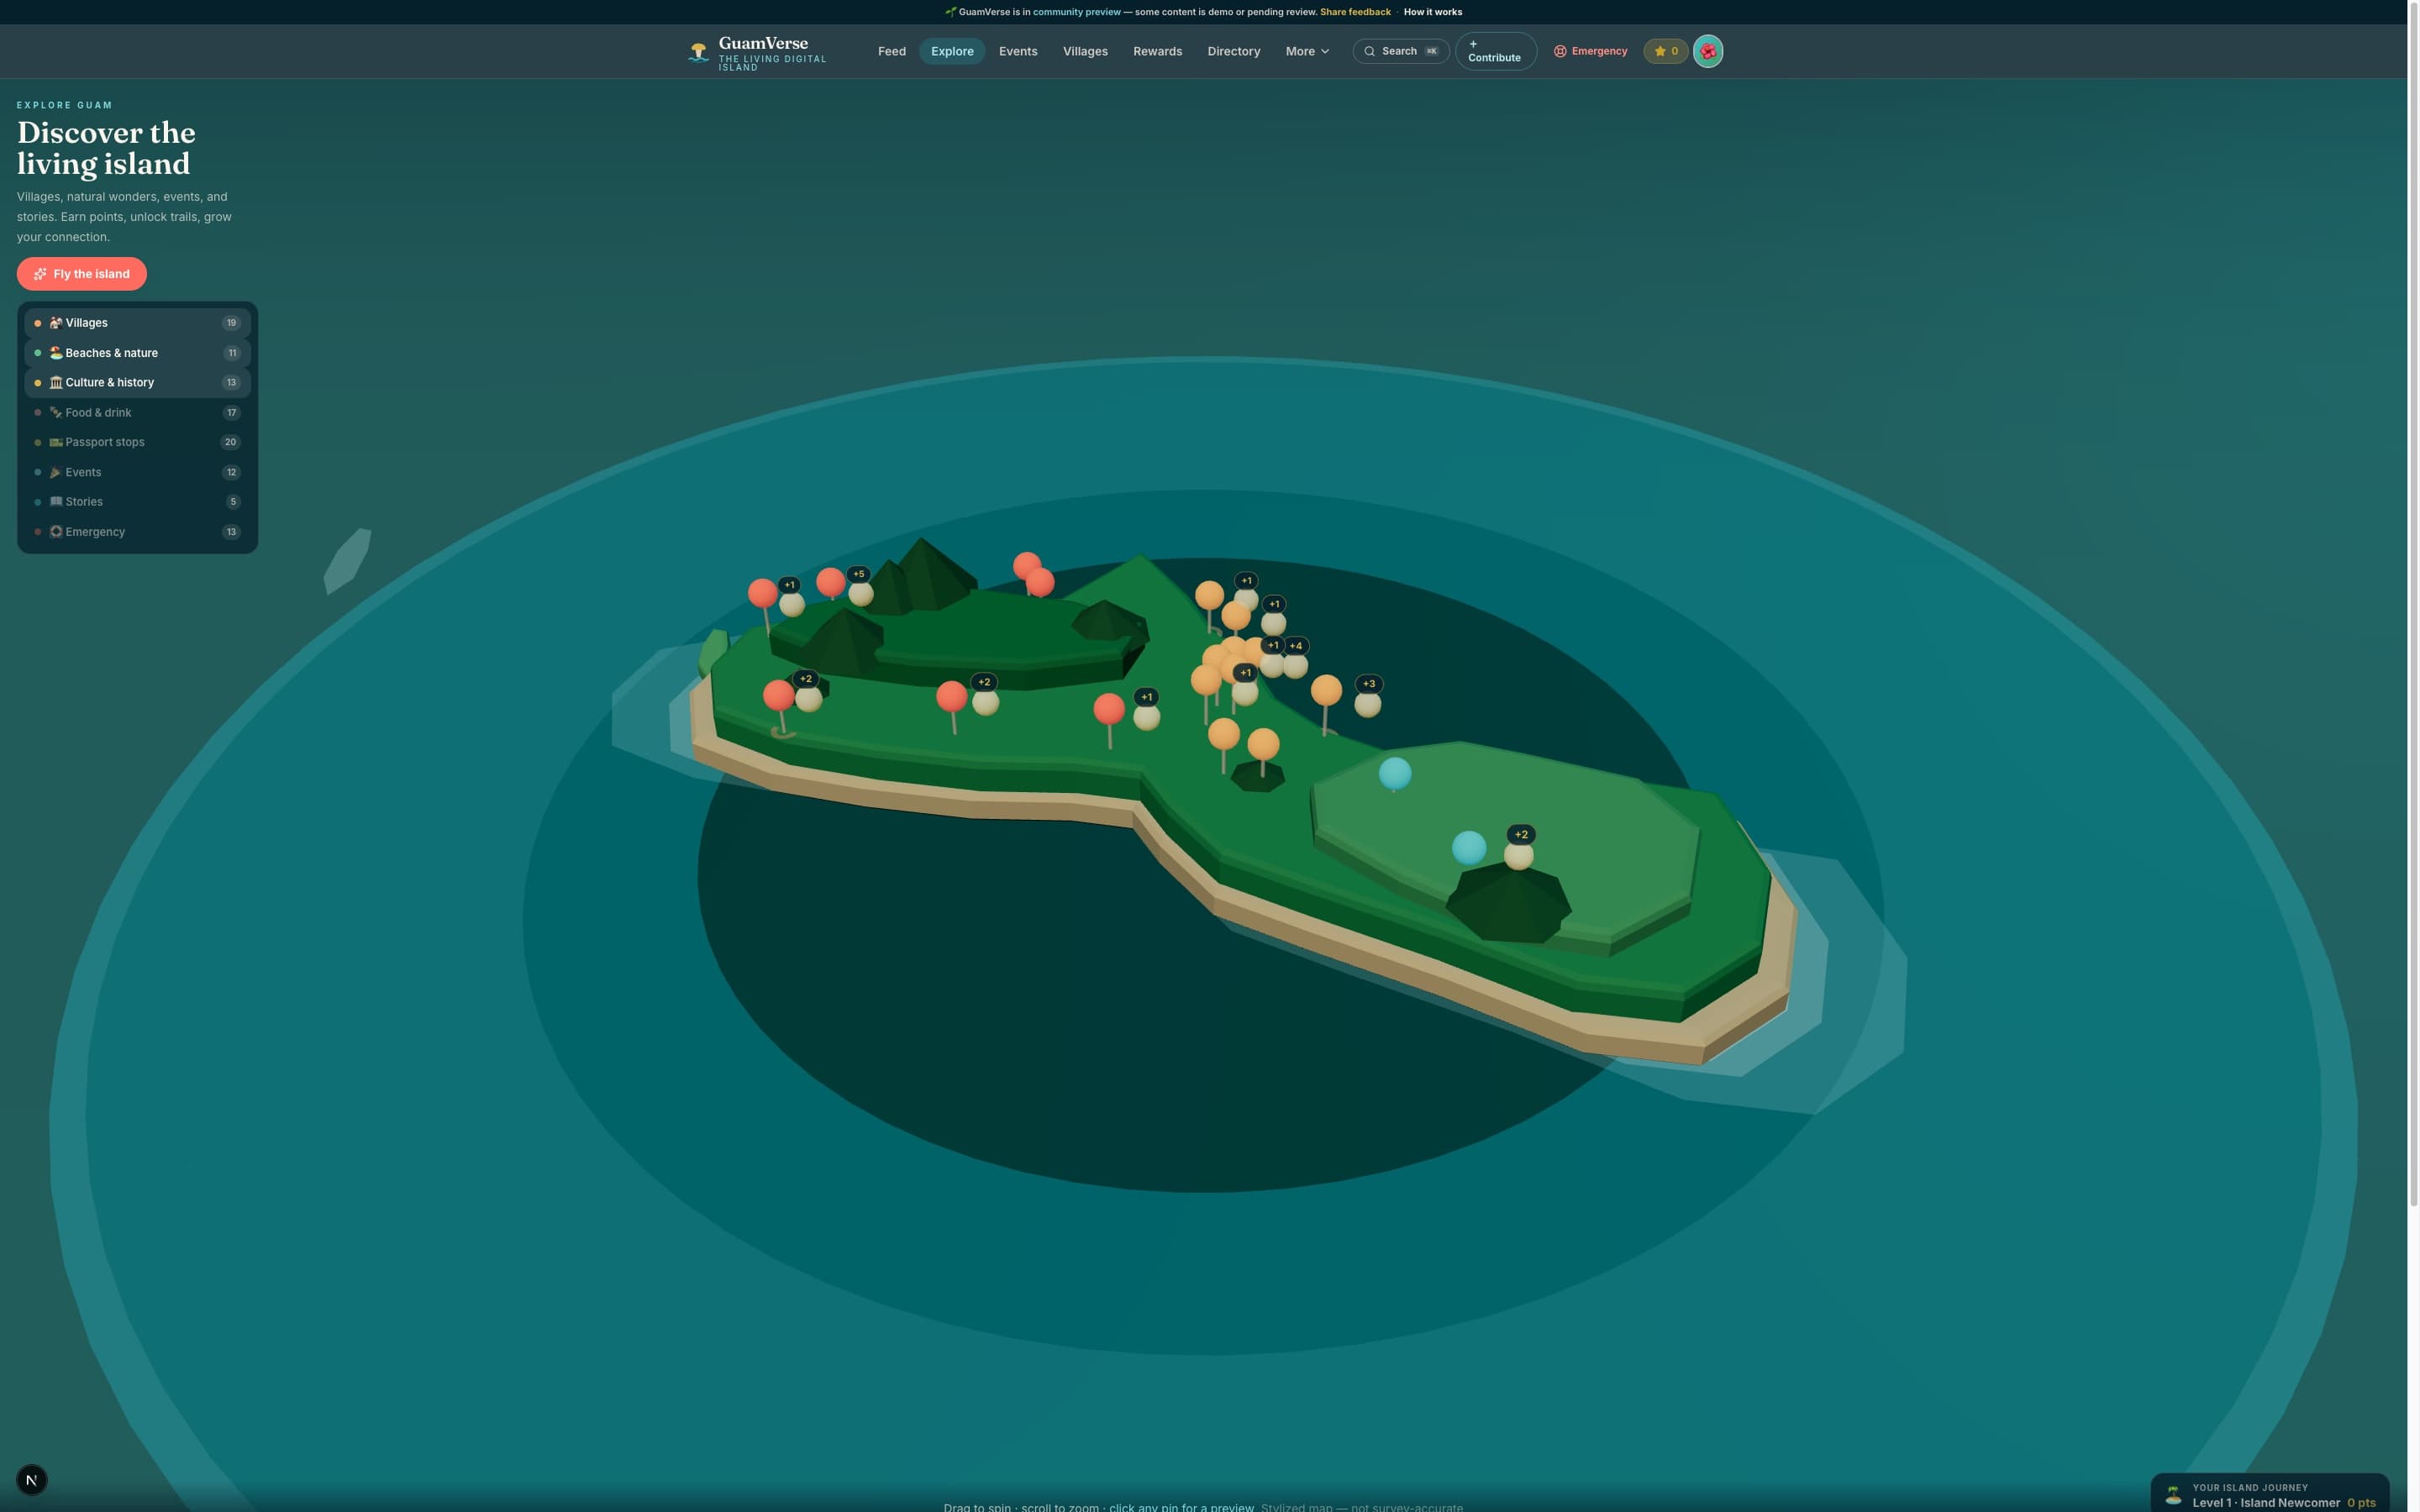Enable the Events map filter
This screenshot has width=2420, height=1512.
click(137, 472)
